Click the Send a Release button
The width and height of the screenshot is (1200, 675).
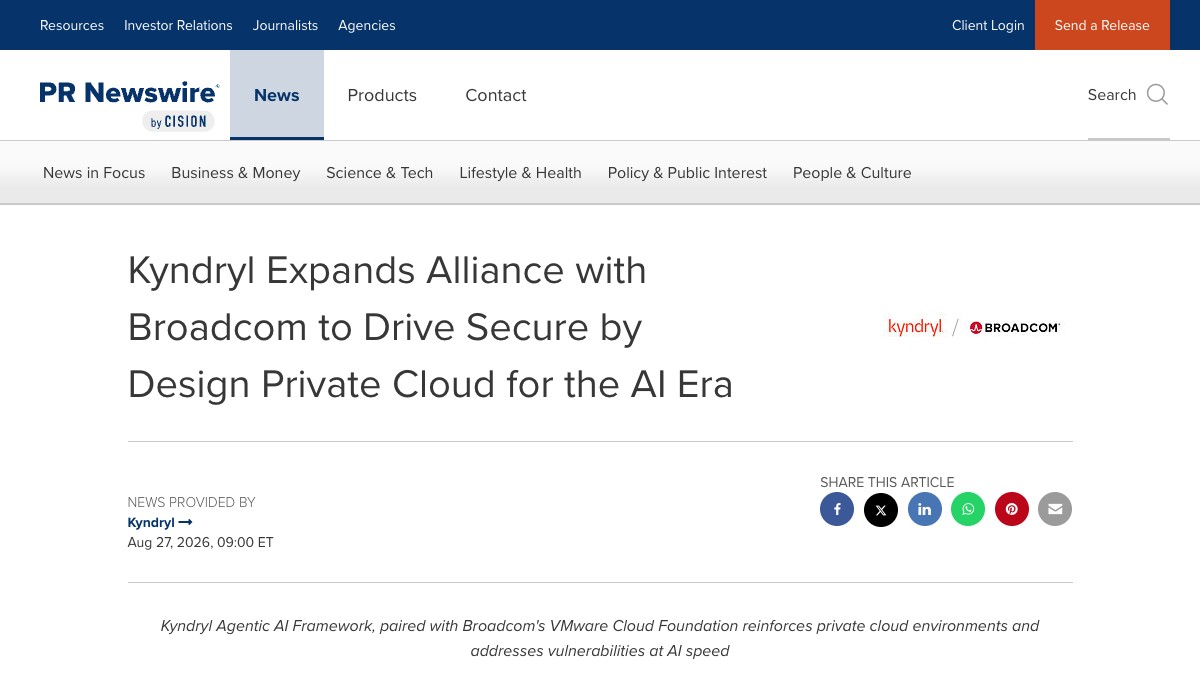click(1102, 25)
